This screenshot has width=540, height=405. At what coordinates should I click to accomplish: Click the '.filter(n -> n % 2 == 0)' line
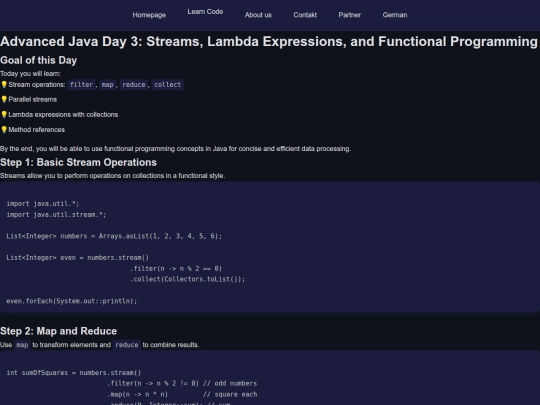176,268
